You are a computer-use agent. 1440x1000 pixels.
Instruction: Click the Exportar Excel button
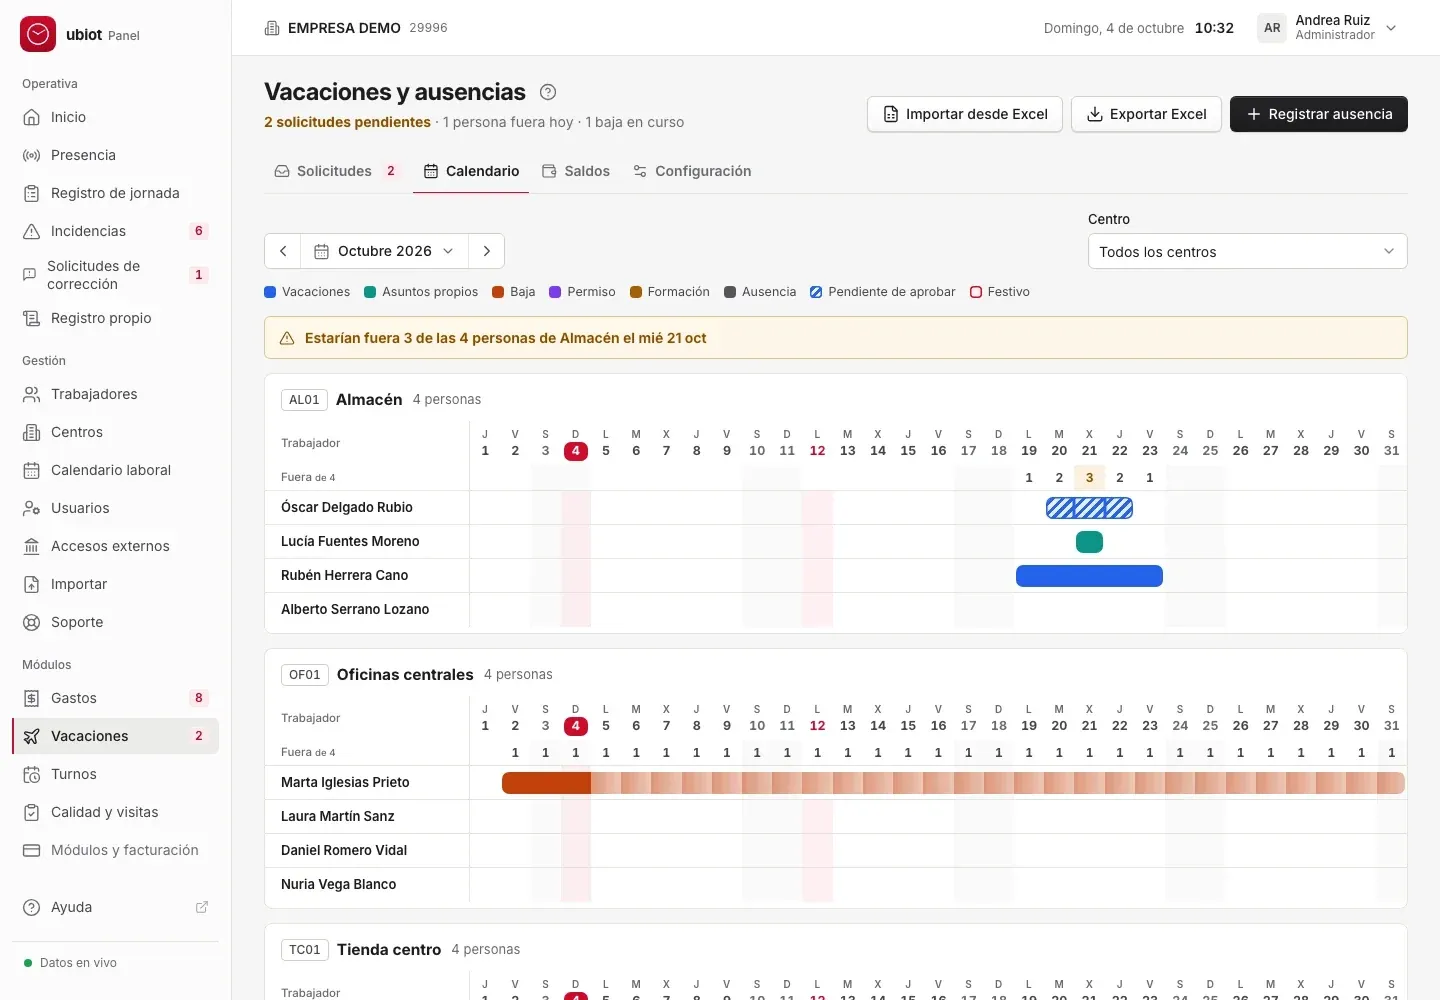[1146, 114]
